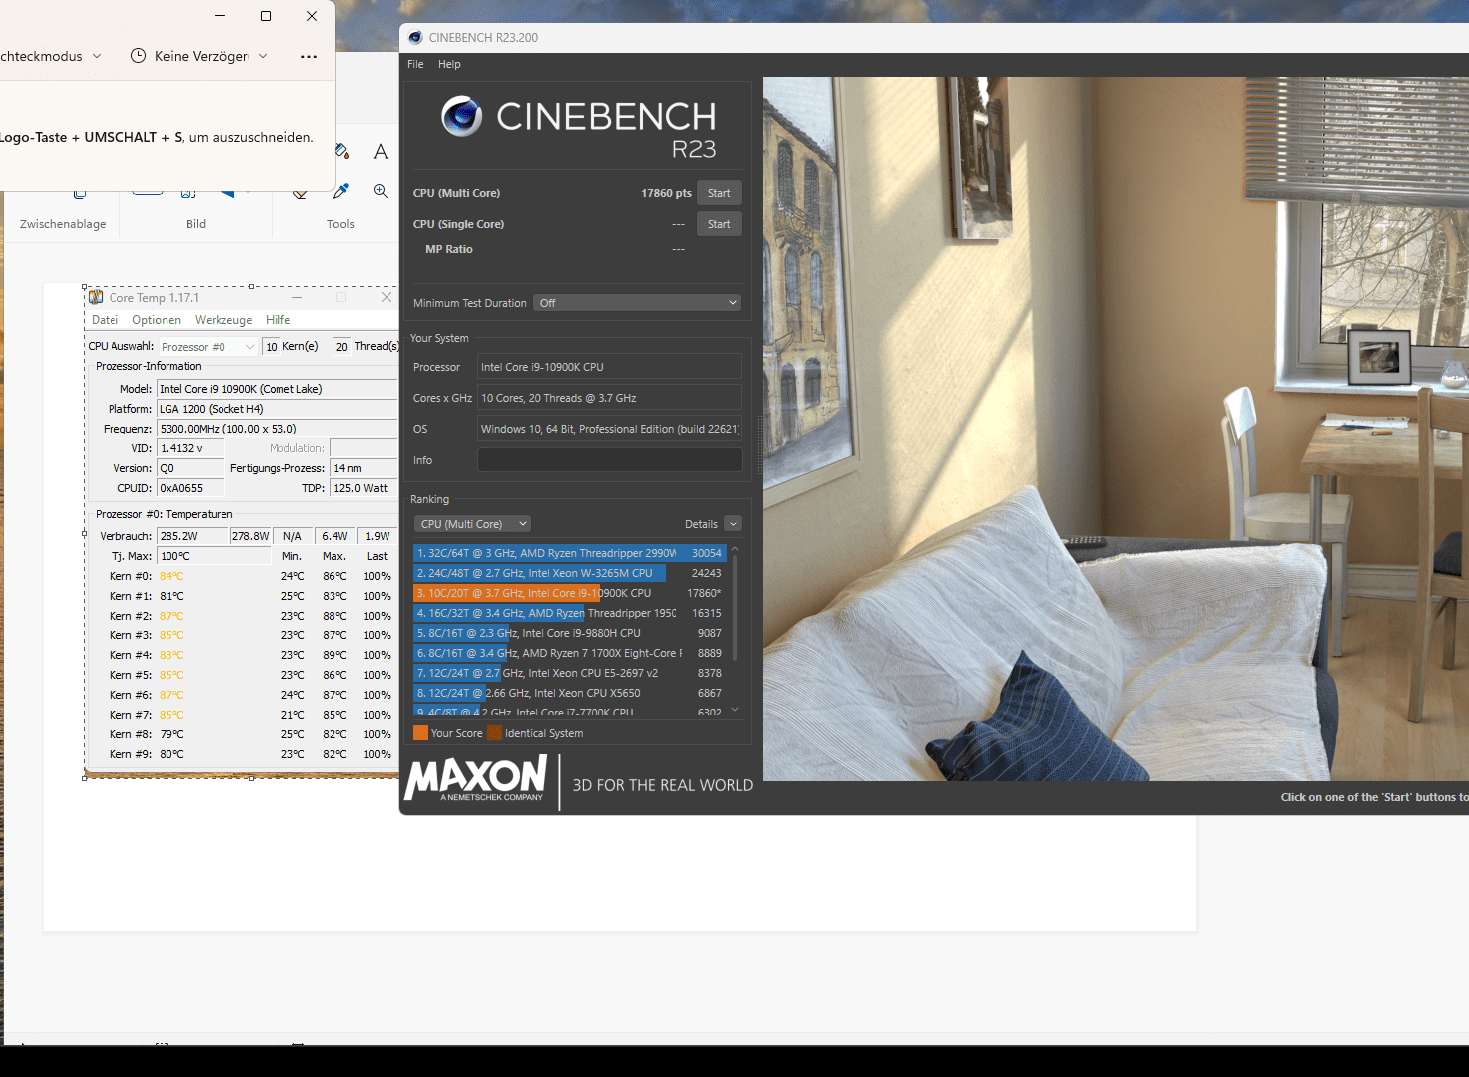Click the VID field showing 1.4132 v
The height and width of the screenshot is (1077, 1469).
tap(191, 448)
